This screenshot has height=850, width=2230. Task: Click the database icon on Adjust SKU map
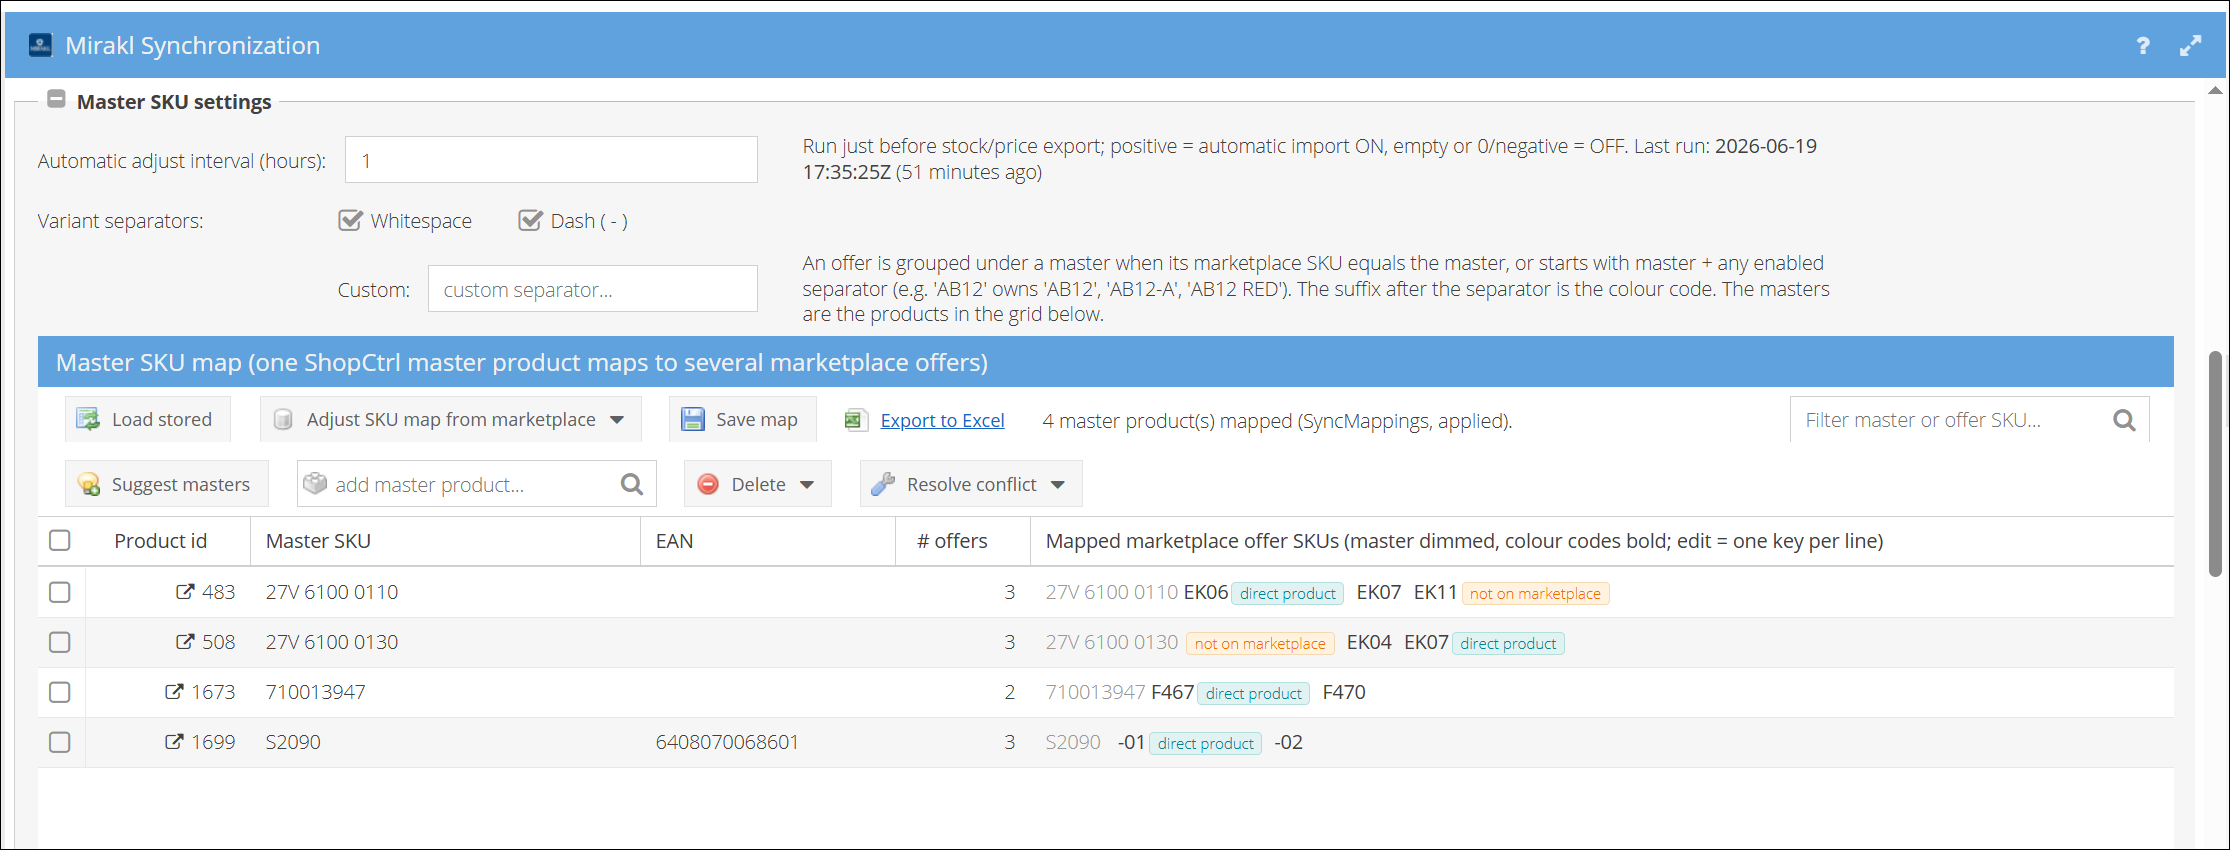(283, 419)
